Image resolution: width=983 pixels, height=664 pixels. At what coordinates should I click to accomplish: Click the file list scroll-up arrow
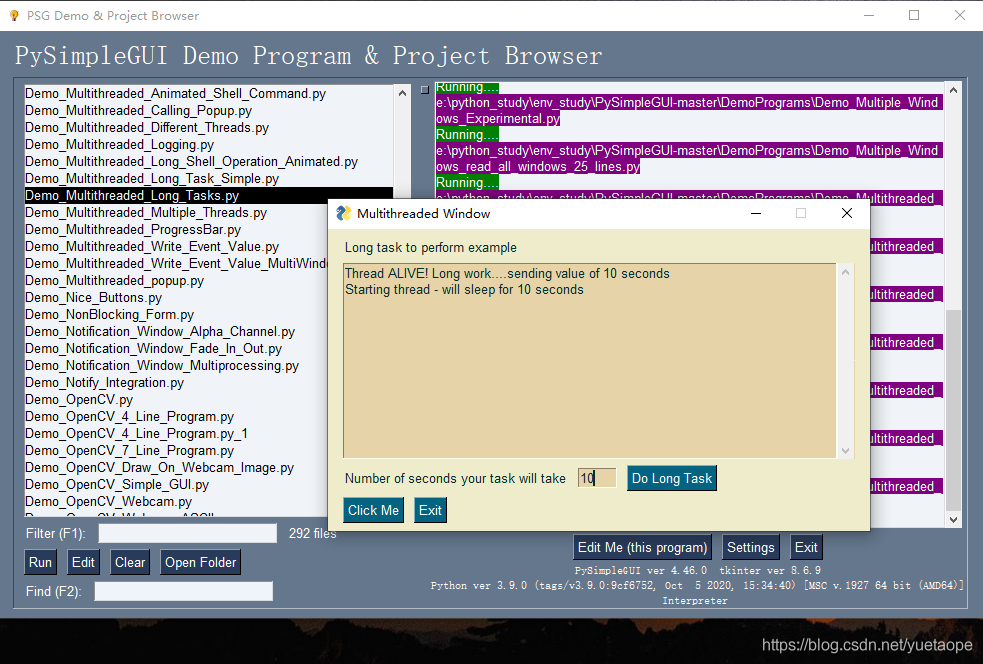pyautogui.click(x=402, y=93)
